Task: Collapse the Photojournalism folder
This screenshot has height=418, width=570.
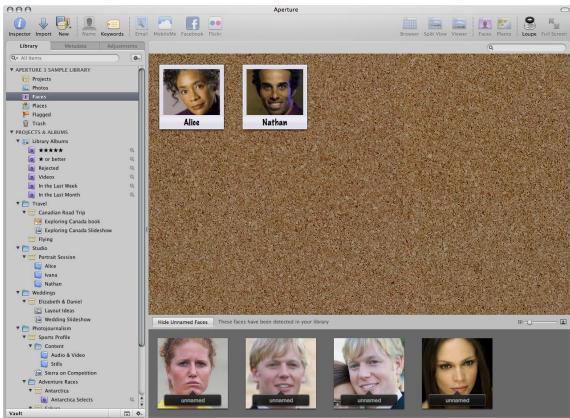Action: 17,328
